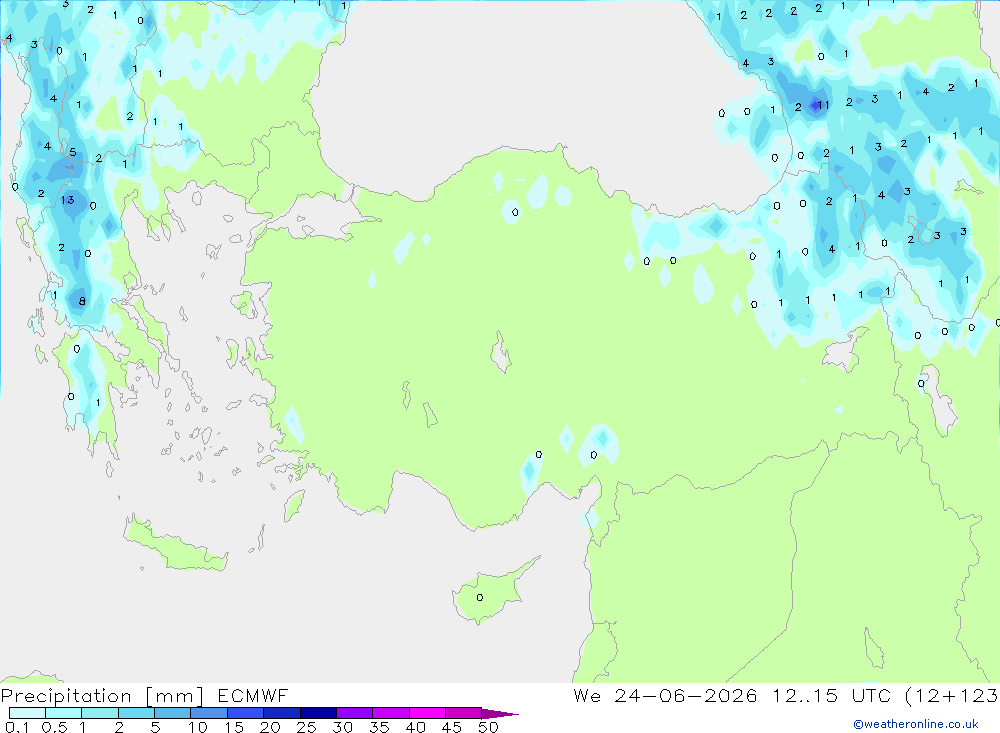Click the '45' legend tick label

pos(452,727)
